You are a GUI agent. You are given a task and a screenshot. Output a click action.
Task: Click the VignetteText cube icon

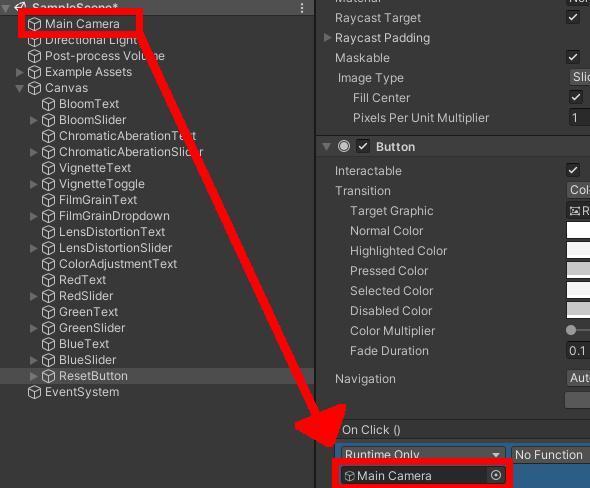(x=48, y=168)
